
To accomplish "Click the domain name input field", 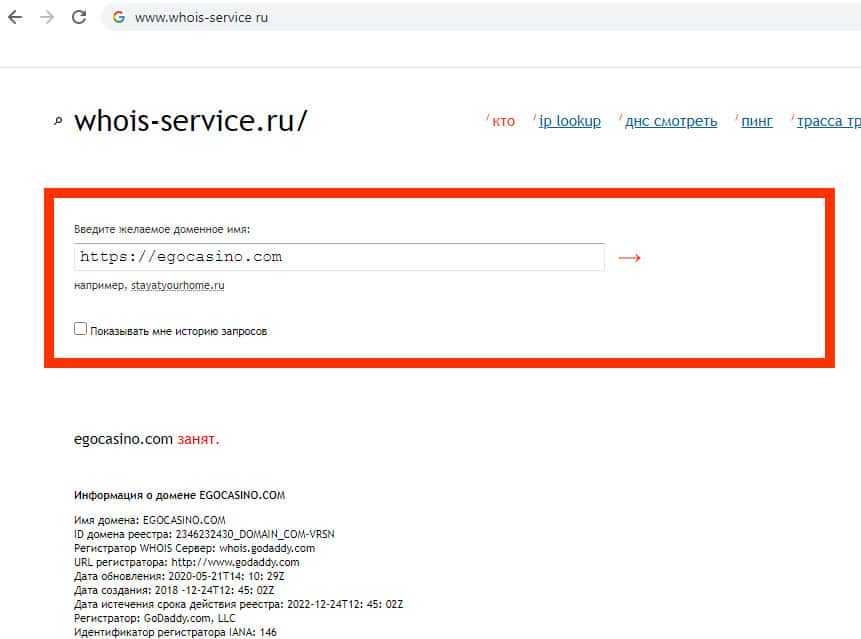I will click(x=339, y=257).
